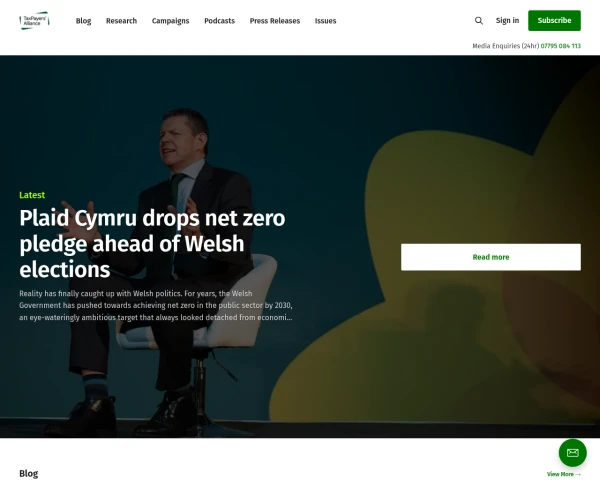Select Podcasts from the top navigation

(219, 21)
